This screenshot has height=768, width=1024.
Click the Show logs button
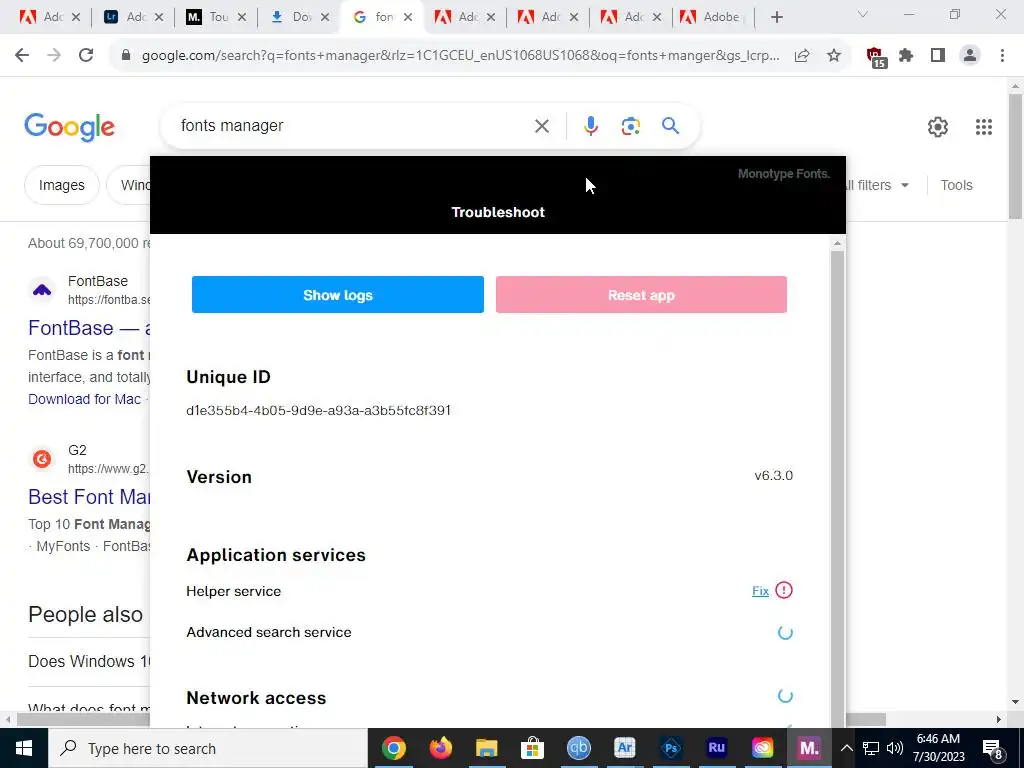click(338, 295)
